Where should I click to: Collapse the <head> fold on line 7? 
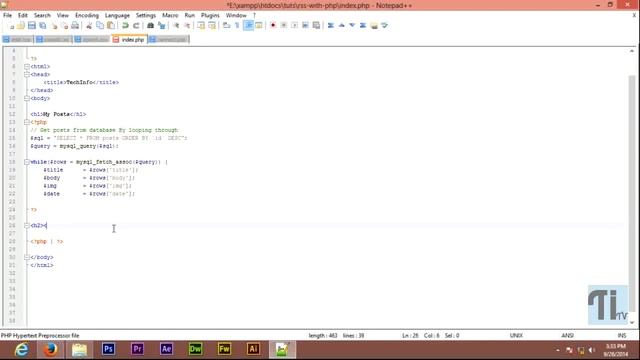27,75
